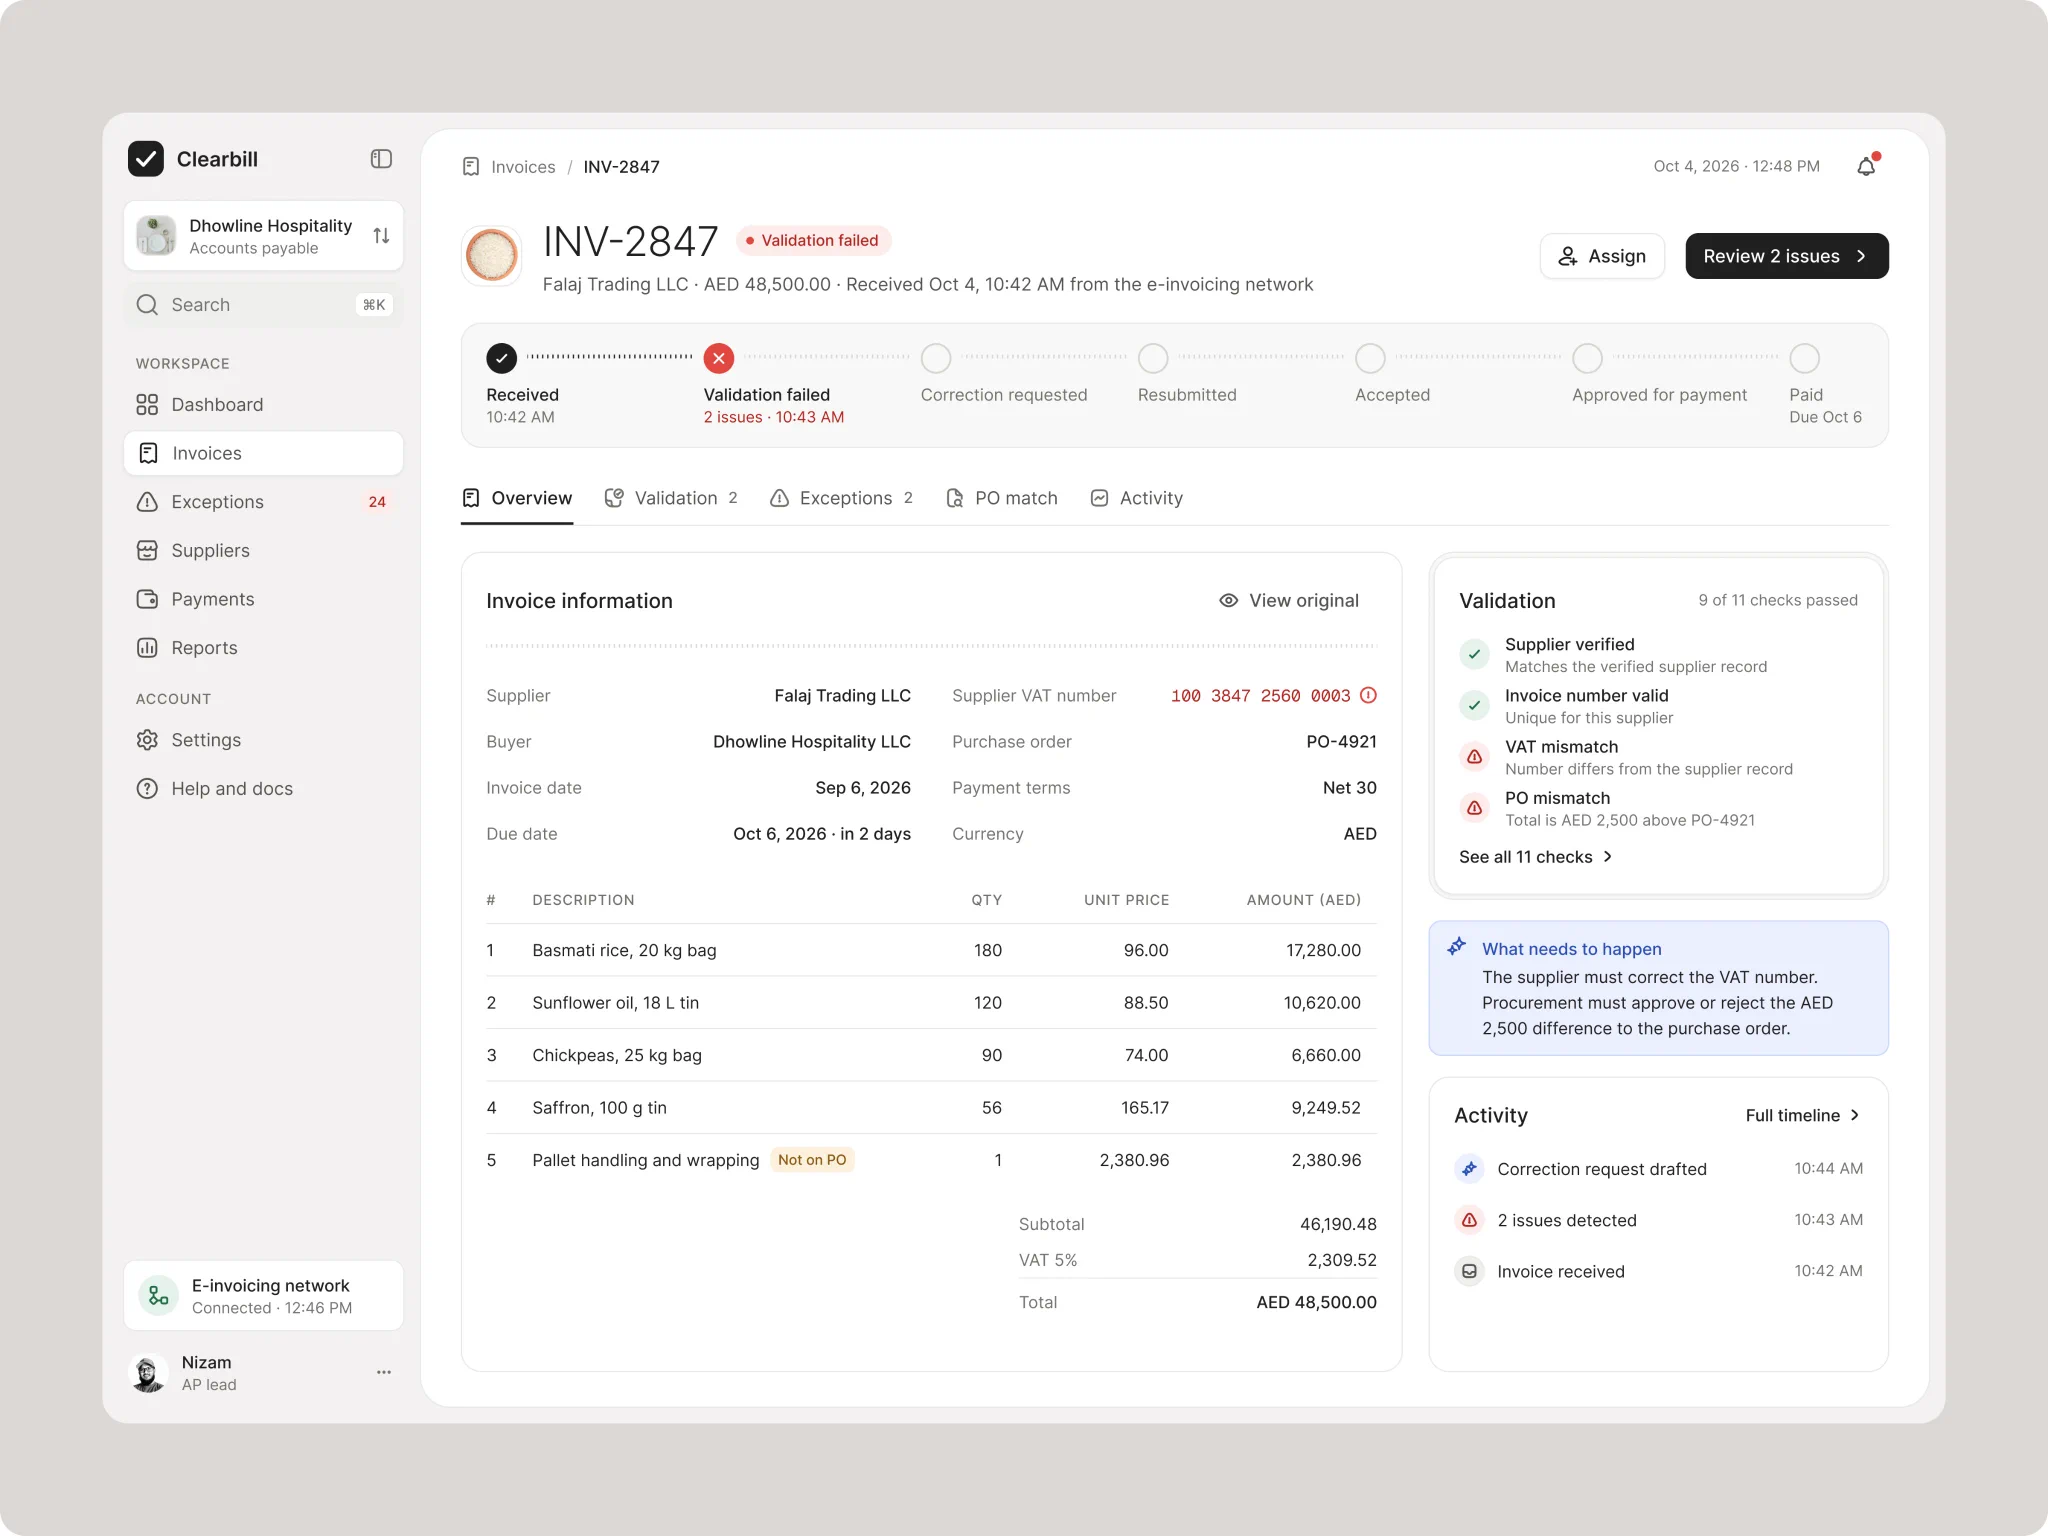Switch to the Validation tab
The image size is (2048, 1536).
pos(671,498)
